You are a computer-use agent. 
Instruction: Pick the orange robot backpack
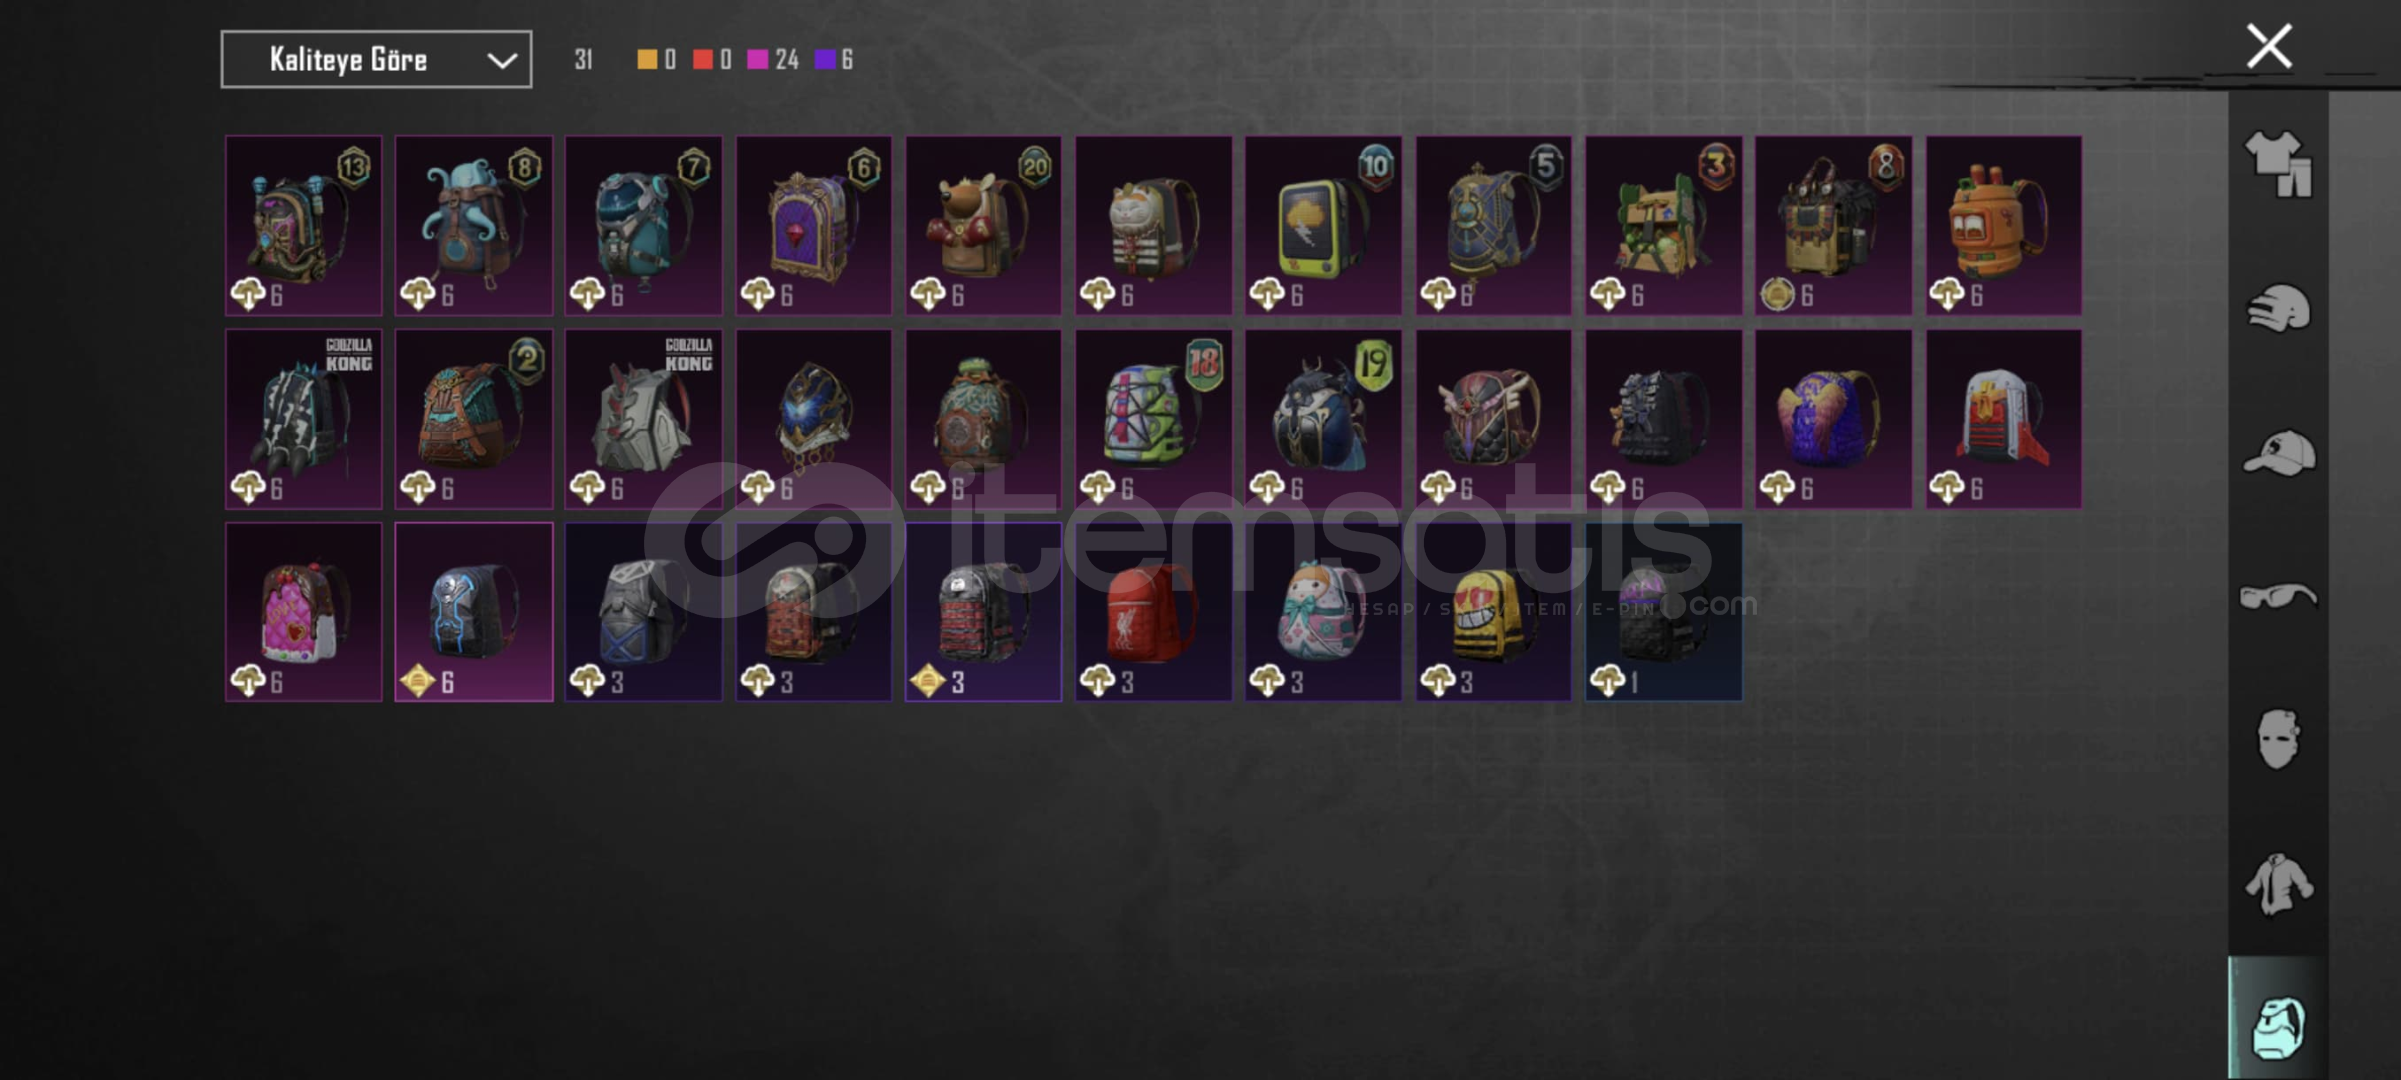click(x=2004, y=226)
